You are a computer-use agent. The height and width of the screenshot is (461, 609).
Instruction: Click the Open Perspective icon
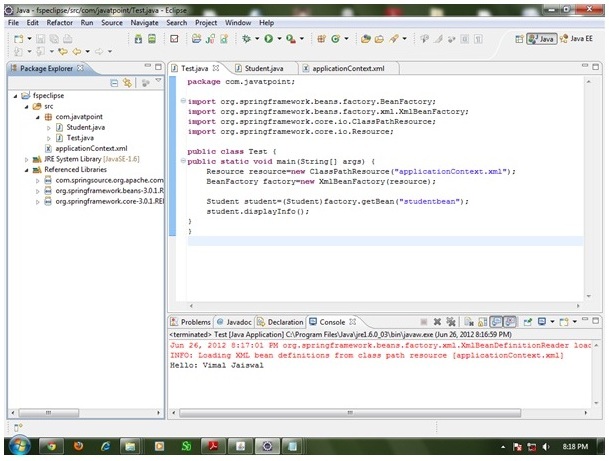click(519, 39)
